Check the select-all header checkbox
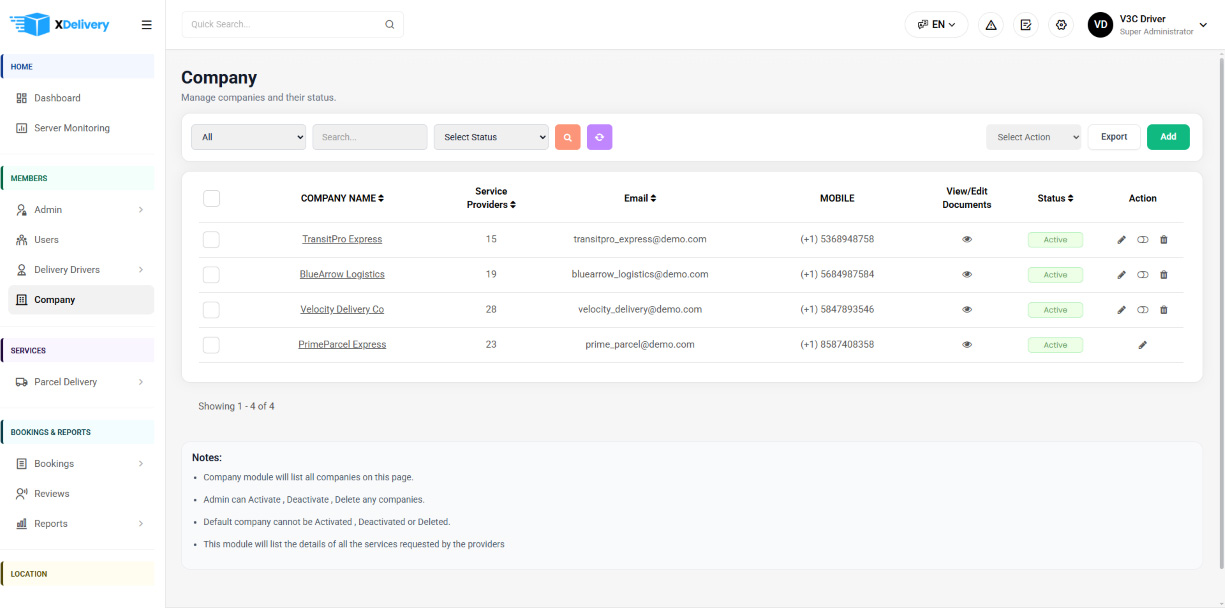The image size is (1225, 608). pyautogui.click(x=211, y=198)
